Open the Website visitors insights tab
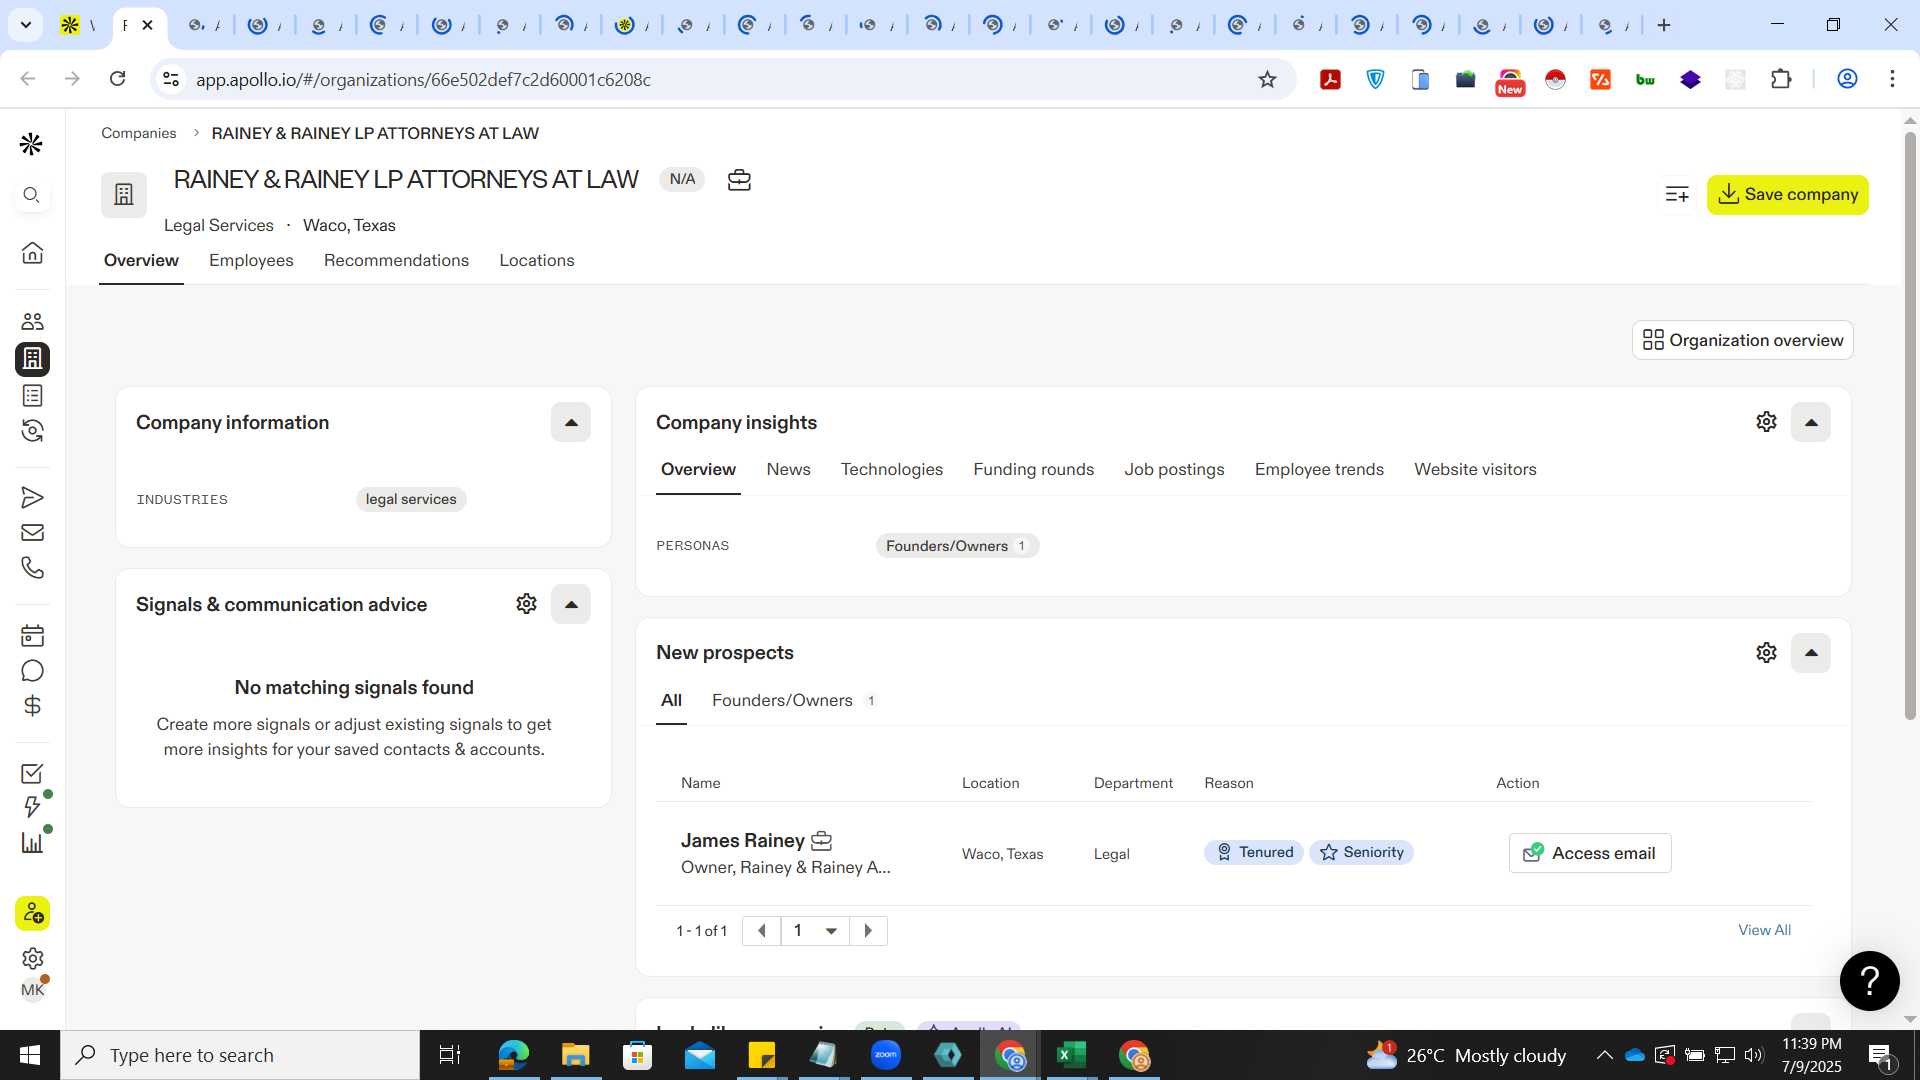The image size is (1920, 1080). [x=1475, y=469]
